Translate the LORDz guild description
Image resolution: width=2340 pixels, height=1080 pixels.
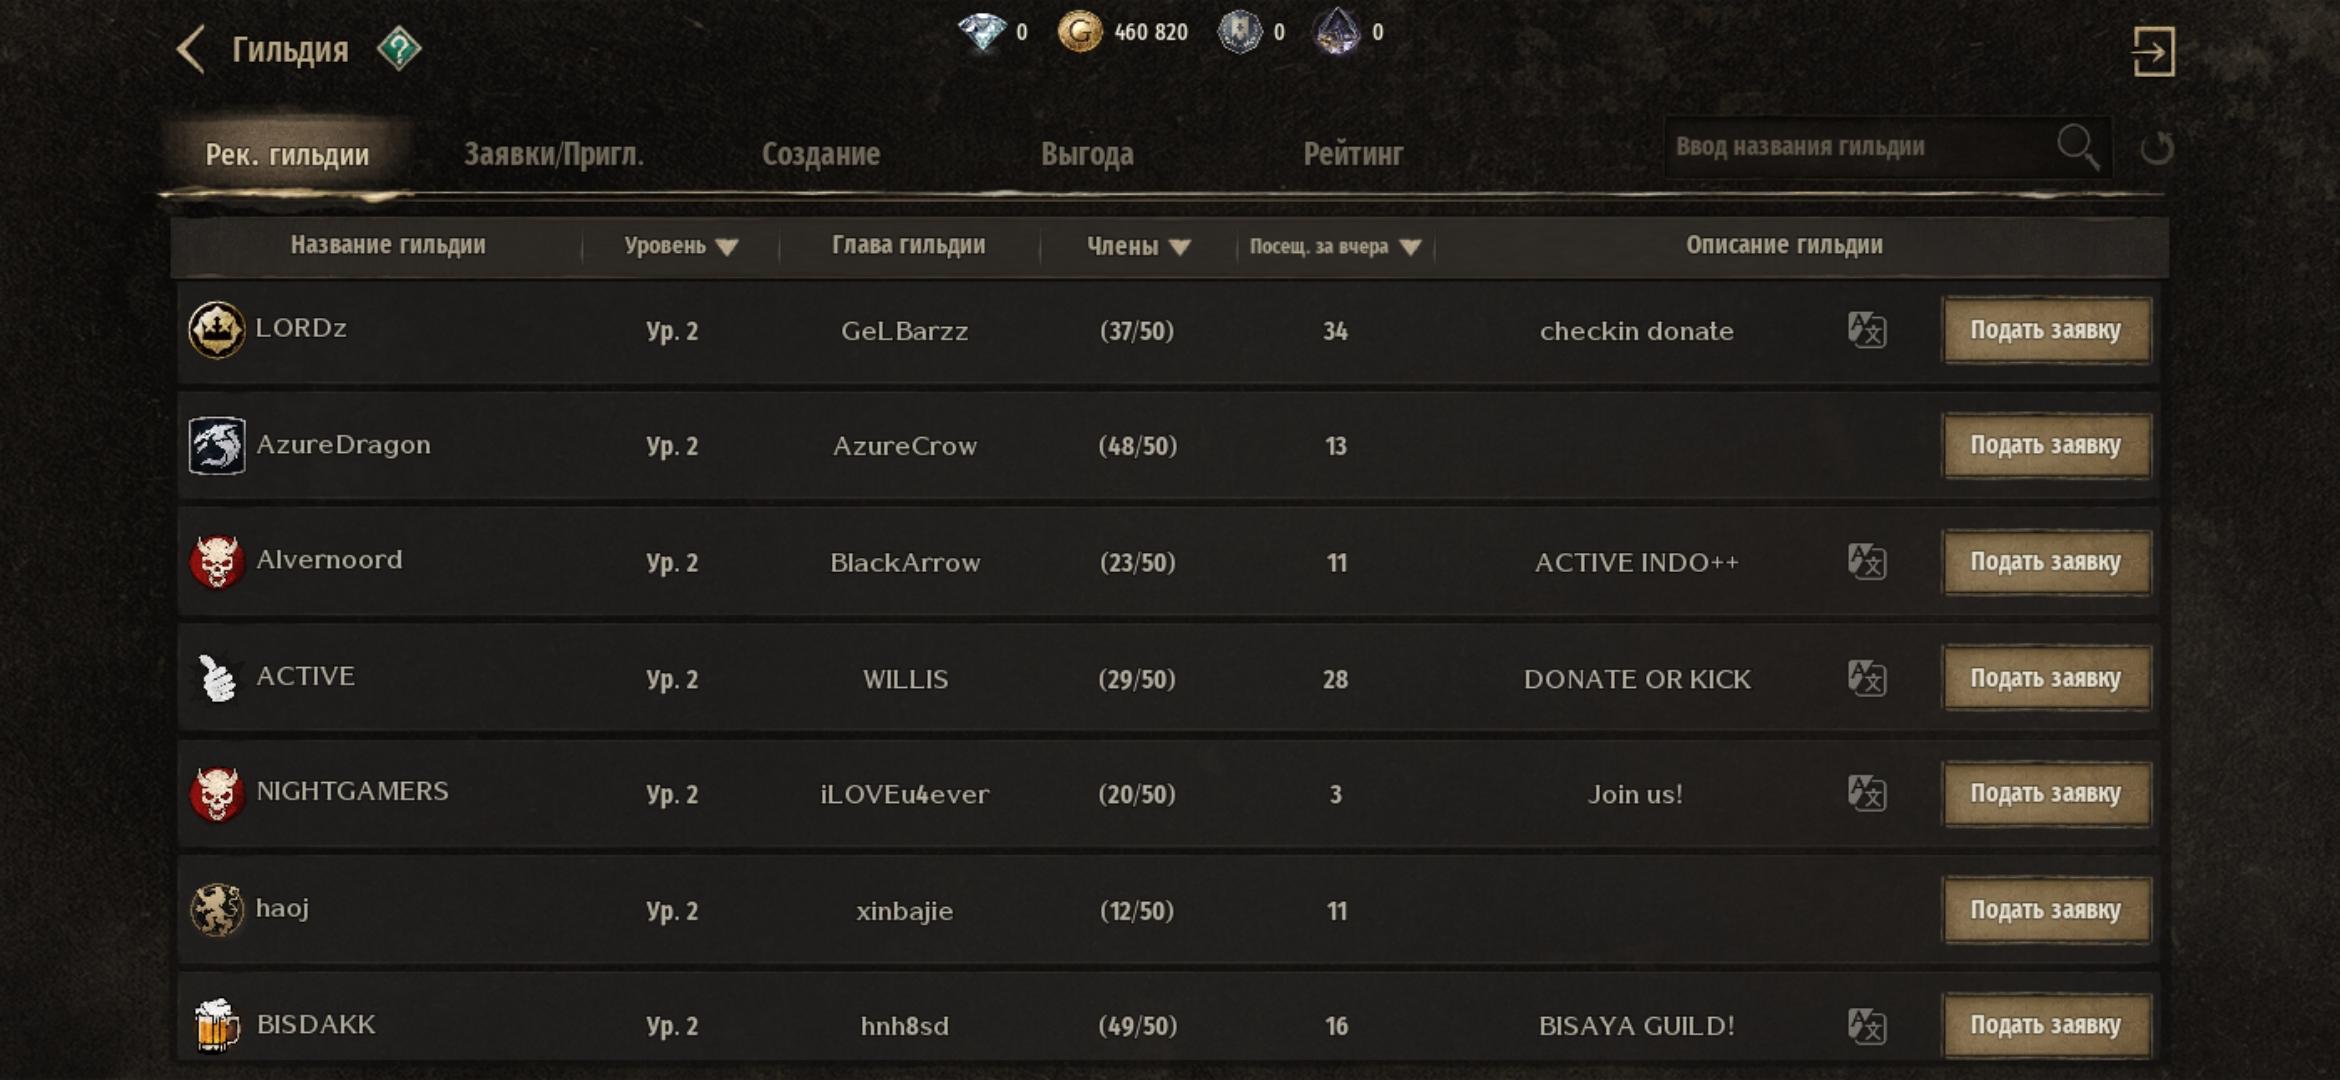point(1866,330)
